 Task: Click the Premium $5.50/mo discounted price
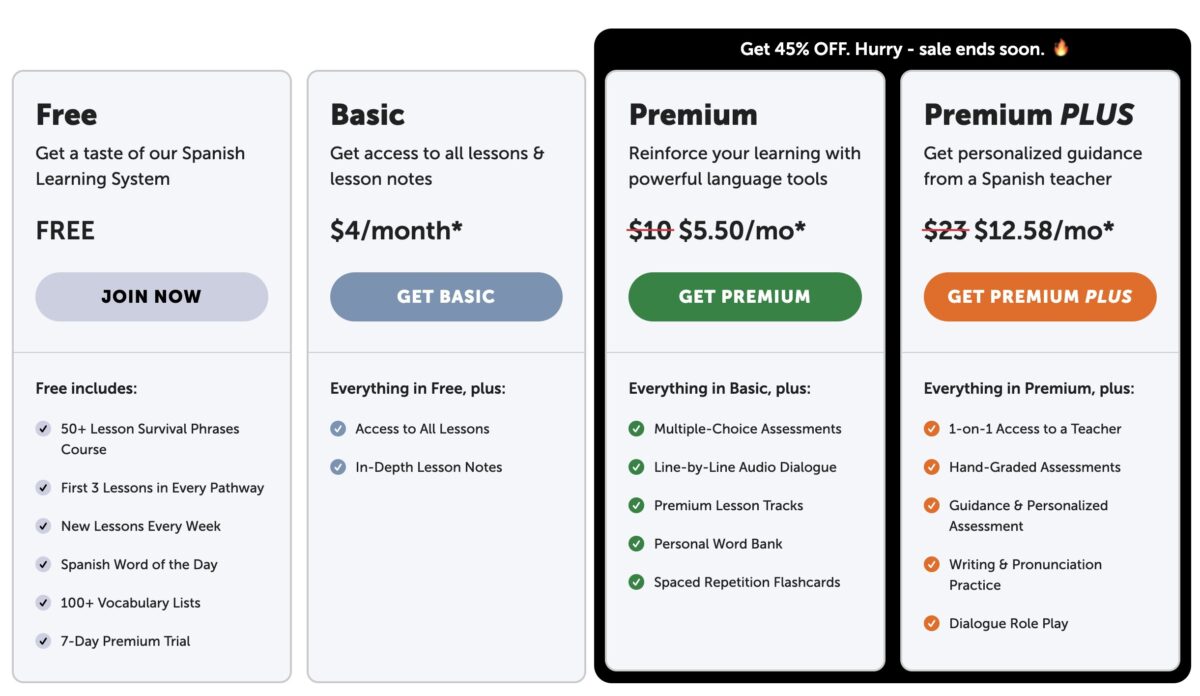[742, 231]
